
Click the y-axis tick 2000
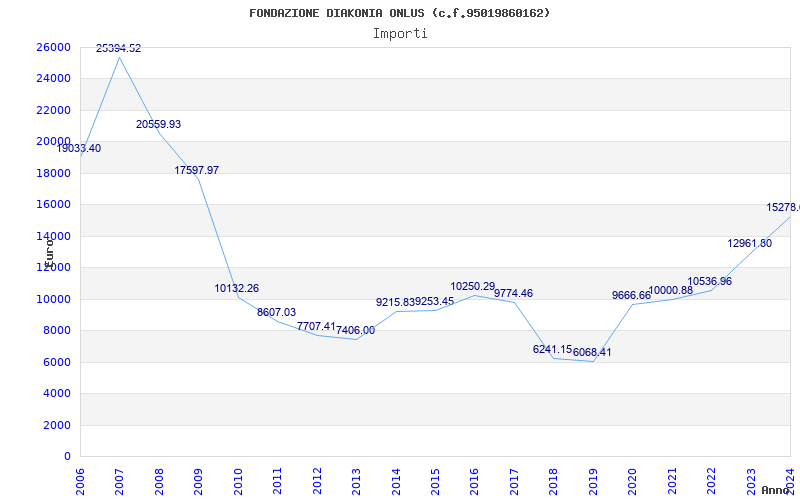click(57, 425)
